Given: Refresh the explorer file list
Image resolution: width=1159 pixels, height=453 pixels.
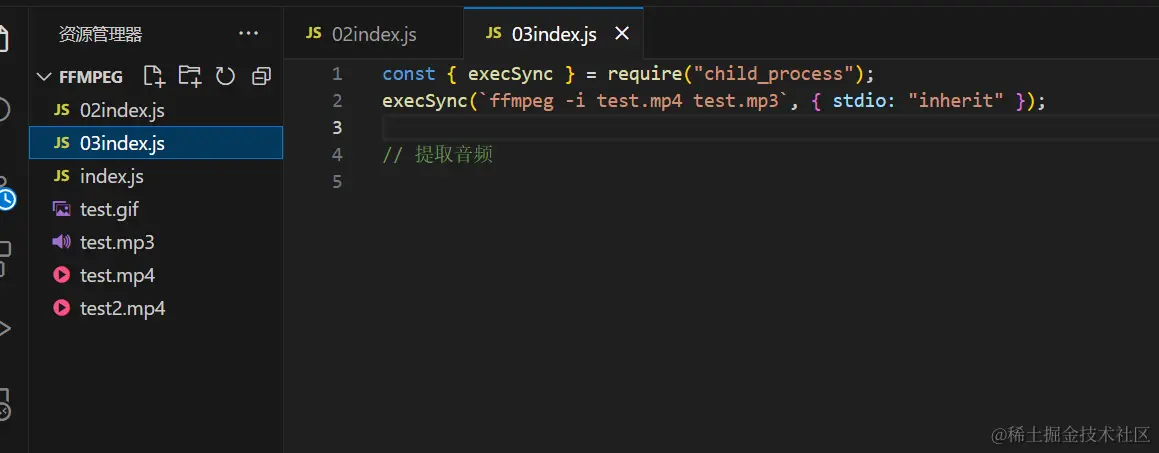Looking at the screenshot, I should click(x=225, y=76).
